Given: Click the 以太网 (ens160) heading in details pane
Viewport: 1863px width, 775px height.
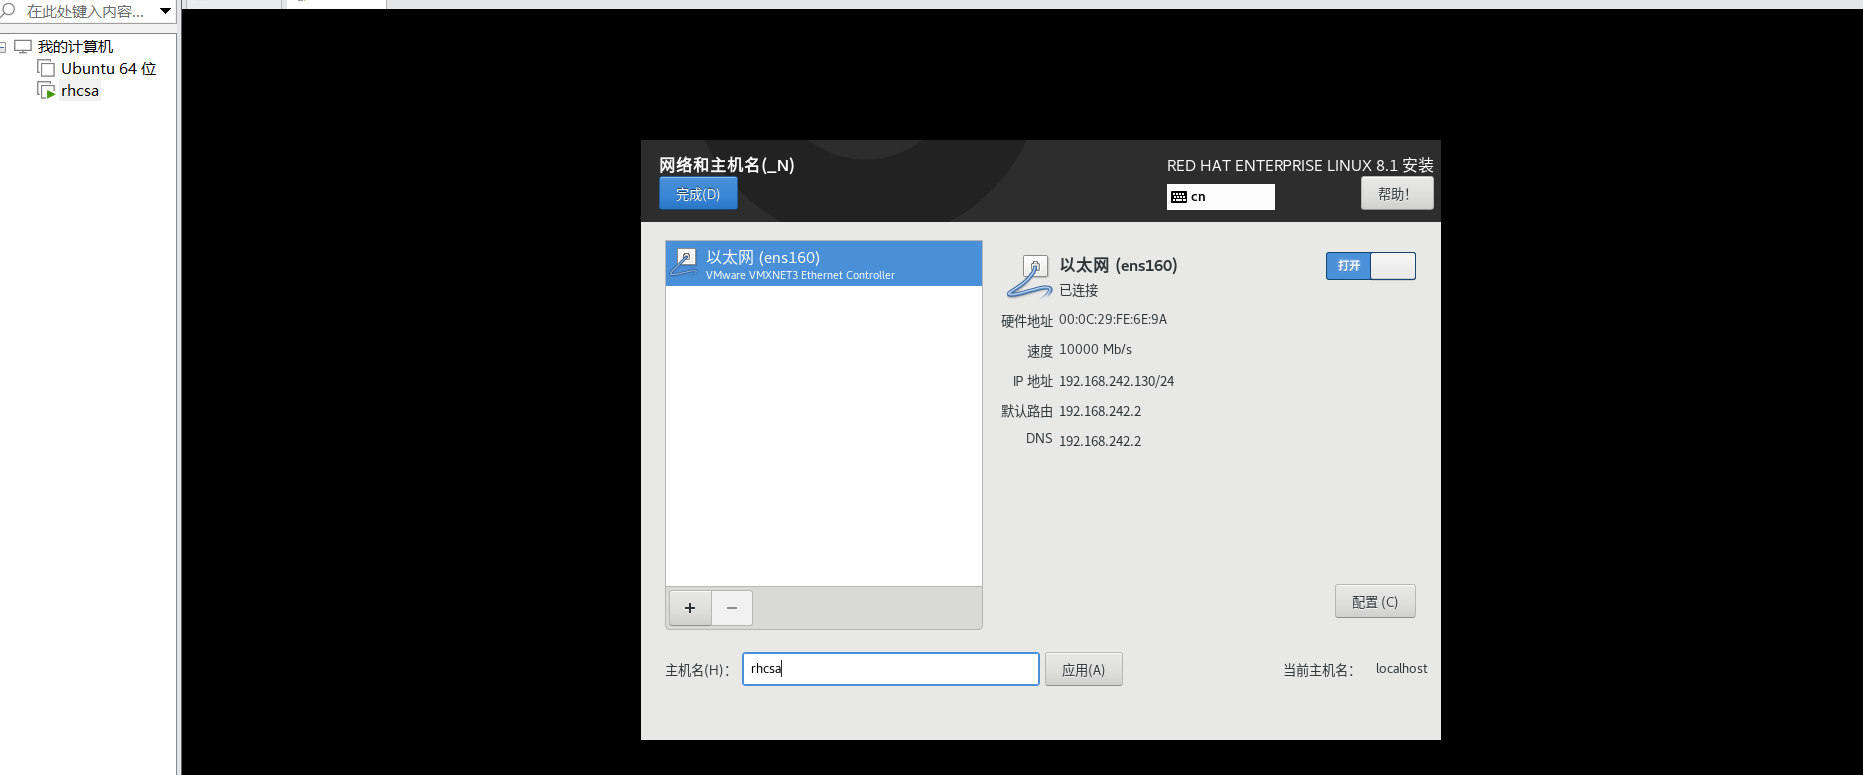Looking at the screenshot, I should coord(1119,266).
